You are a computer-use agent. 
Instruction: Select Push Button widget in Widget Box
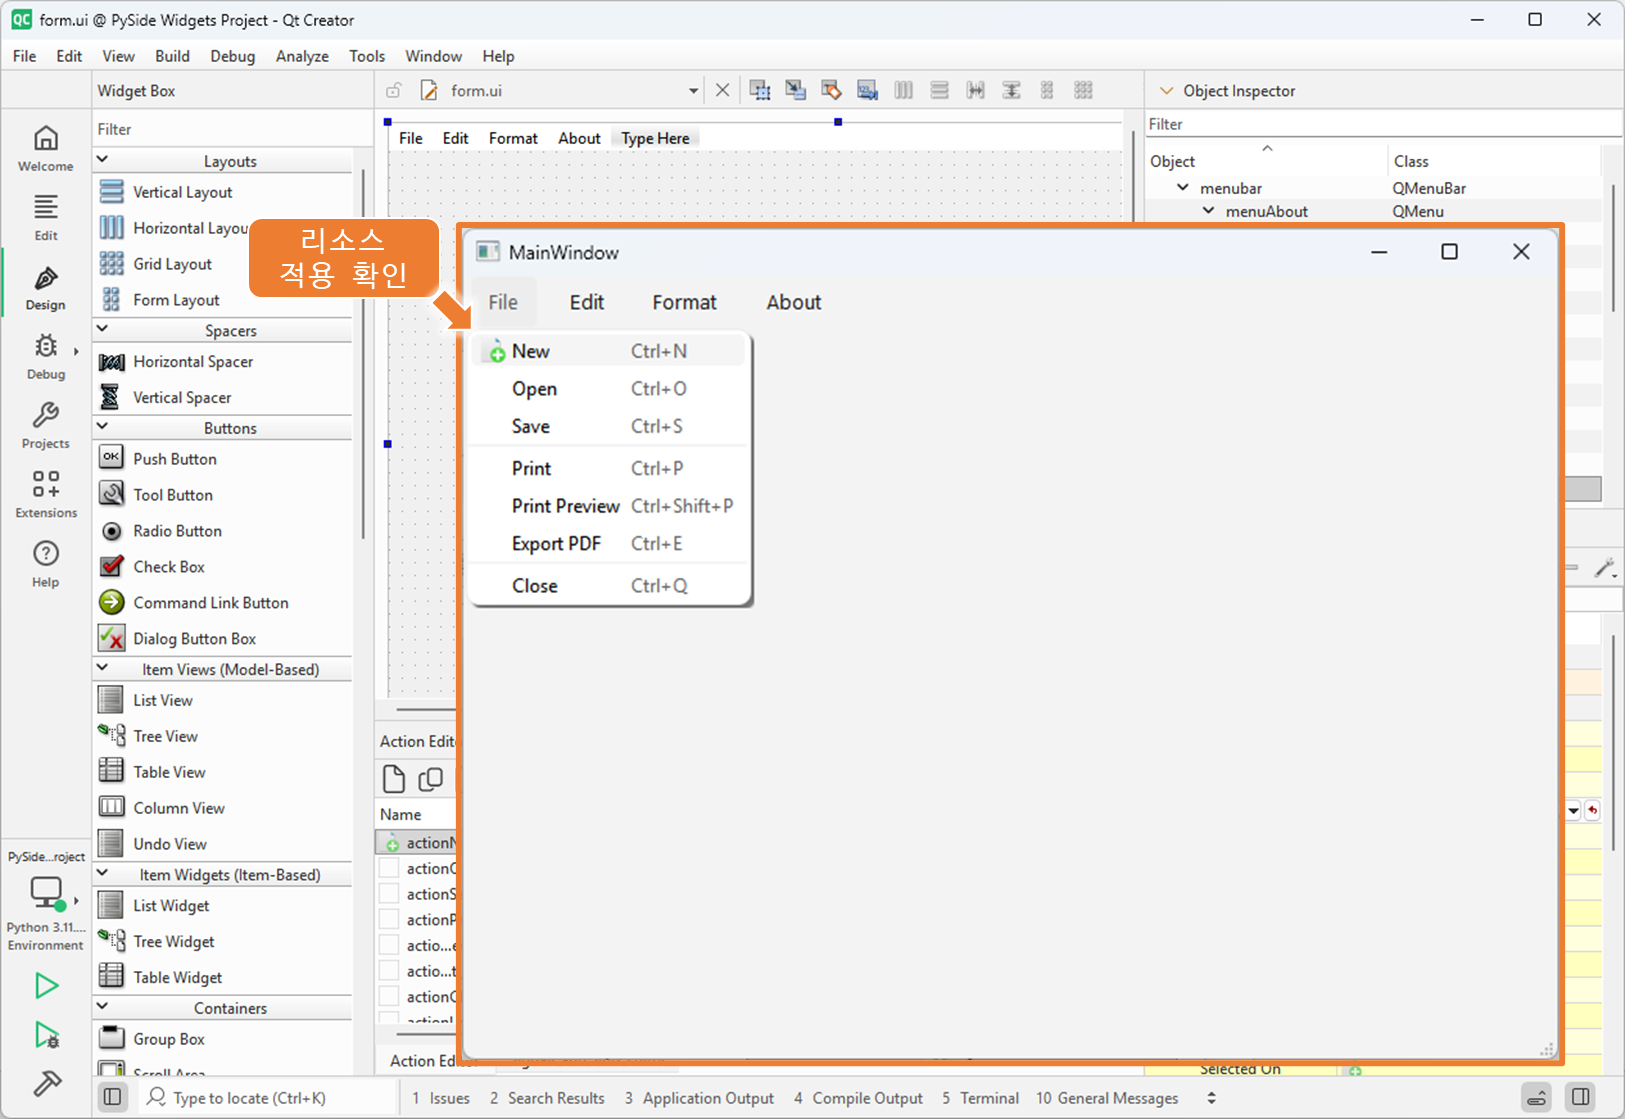[175, 459]
